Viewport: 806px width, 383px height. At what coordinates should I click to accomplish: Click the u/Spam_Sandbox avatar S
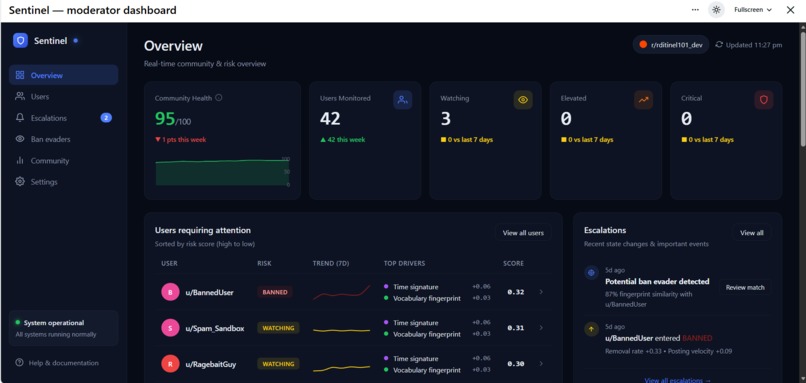tap(170, 328)
